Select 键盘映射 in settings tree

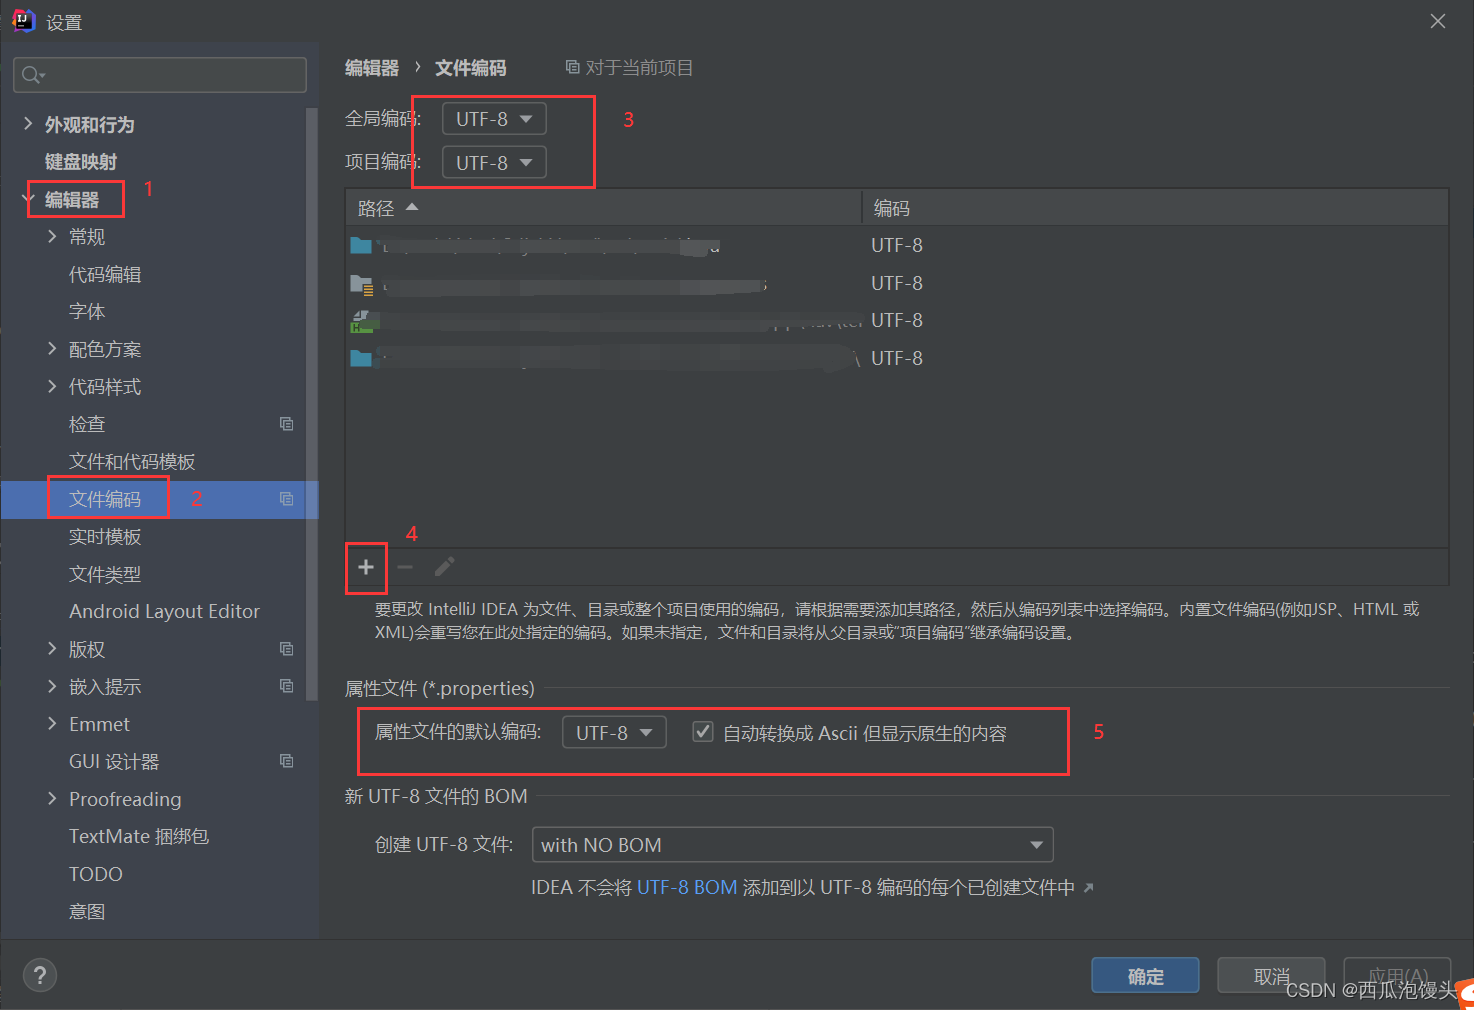point(81,162)
